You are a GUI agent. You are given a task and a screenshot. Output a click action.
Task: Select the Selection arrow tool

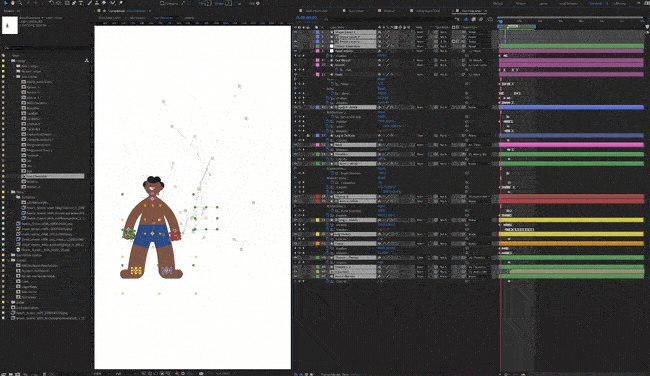[x=6, y=3]
